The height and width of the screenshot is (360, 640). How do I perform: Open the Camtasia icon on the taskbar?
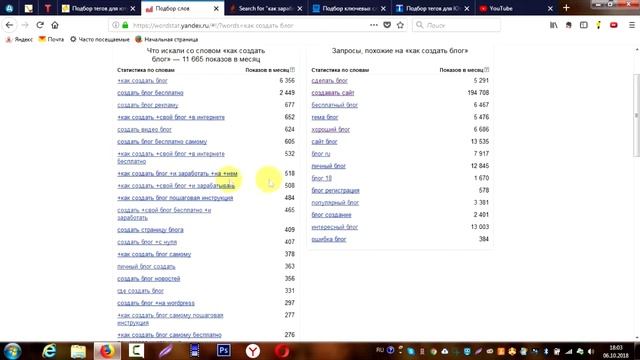tap(136, 351)
